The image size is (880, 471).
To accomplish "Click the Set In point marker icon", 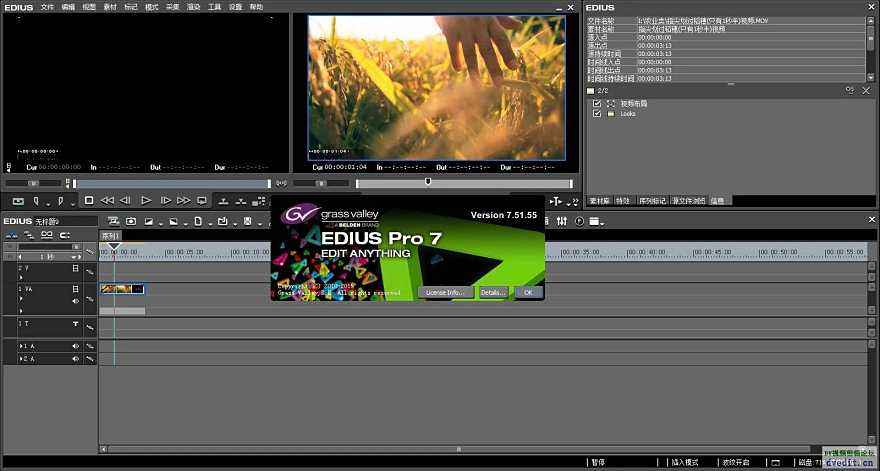I will 36,200.
